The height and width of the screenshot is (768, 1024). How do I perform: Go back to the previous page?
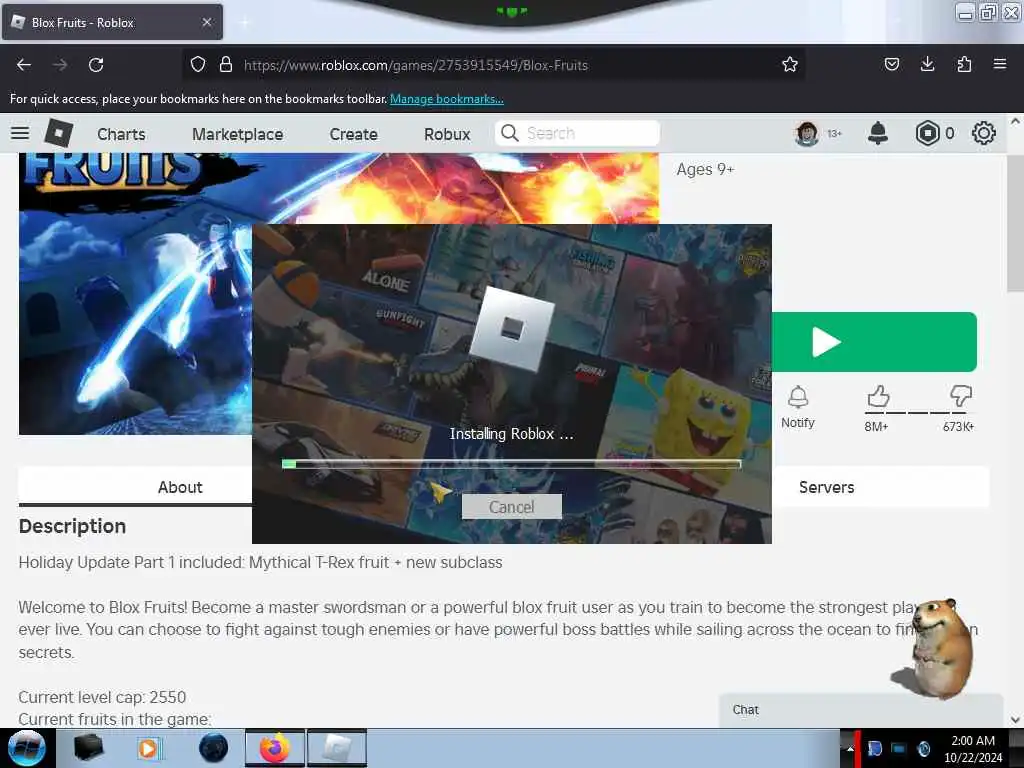click(x=24, y=65)
